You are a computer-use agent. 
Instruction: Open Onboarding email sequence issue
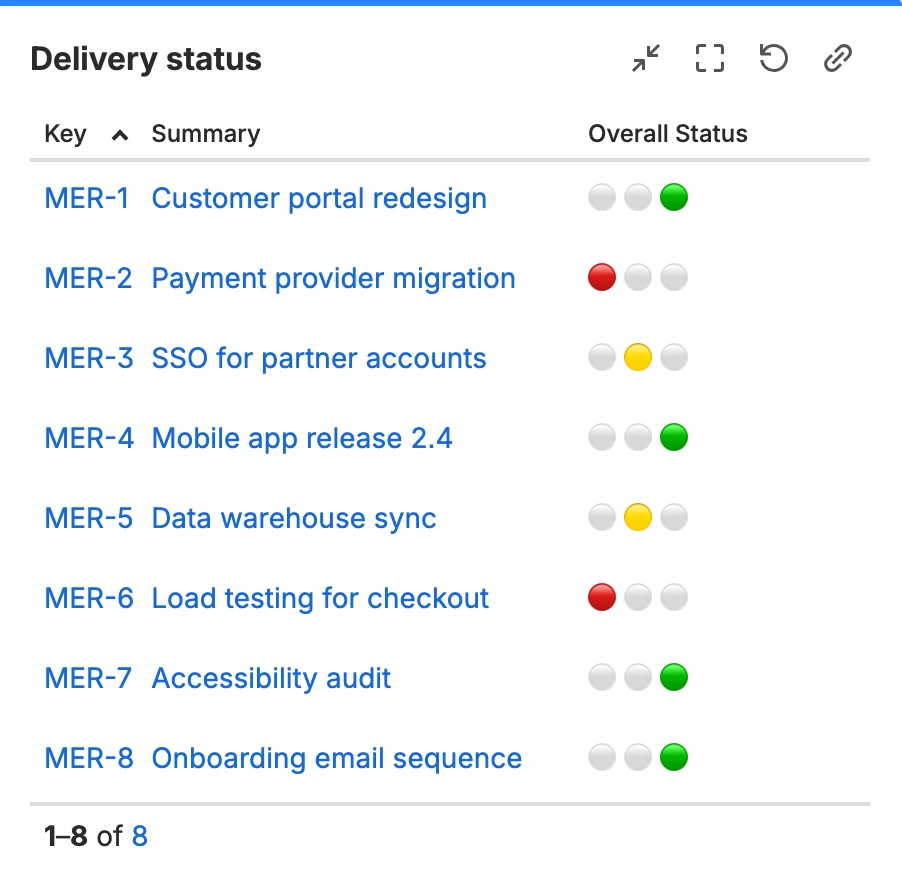coord(337,758)
